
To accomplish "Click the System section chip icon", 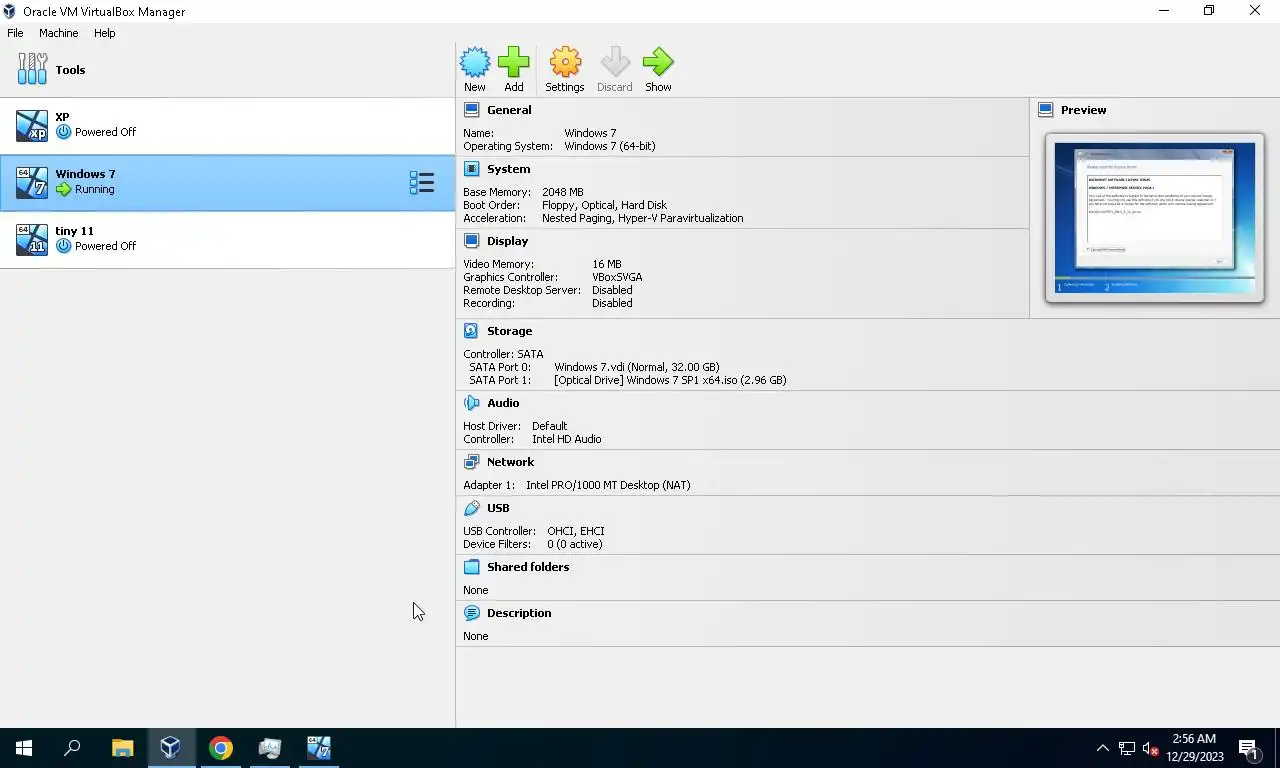I will (x=472, y=169).
